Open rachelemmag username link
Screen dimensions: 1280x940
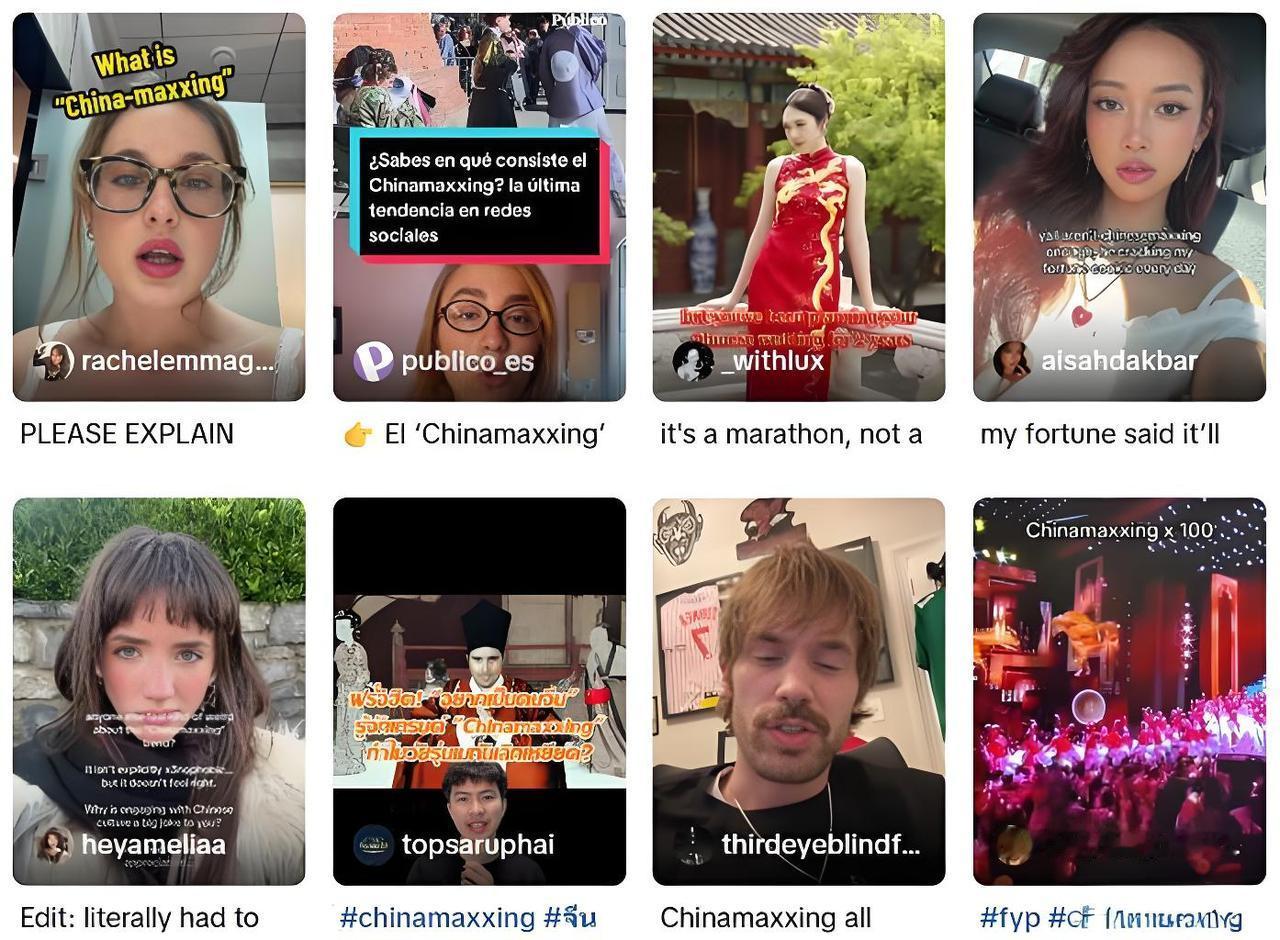(177, 361)
